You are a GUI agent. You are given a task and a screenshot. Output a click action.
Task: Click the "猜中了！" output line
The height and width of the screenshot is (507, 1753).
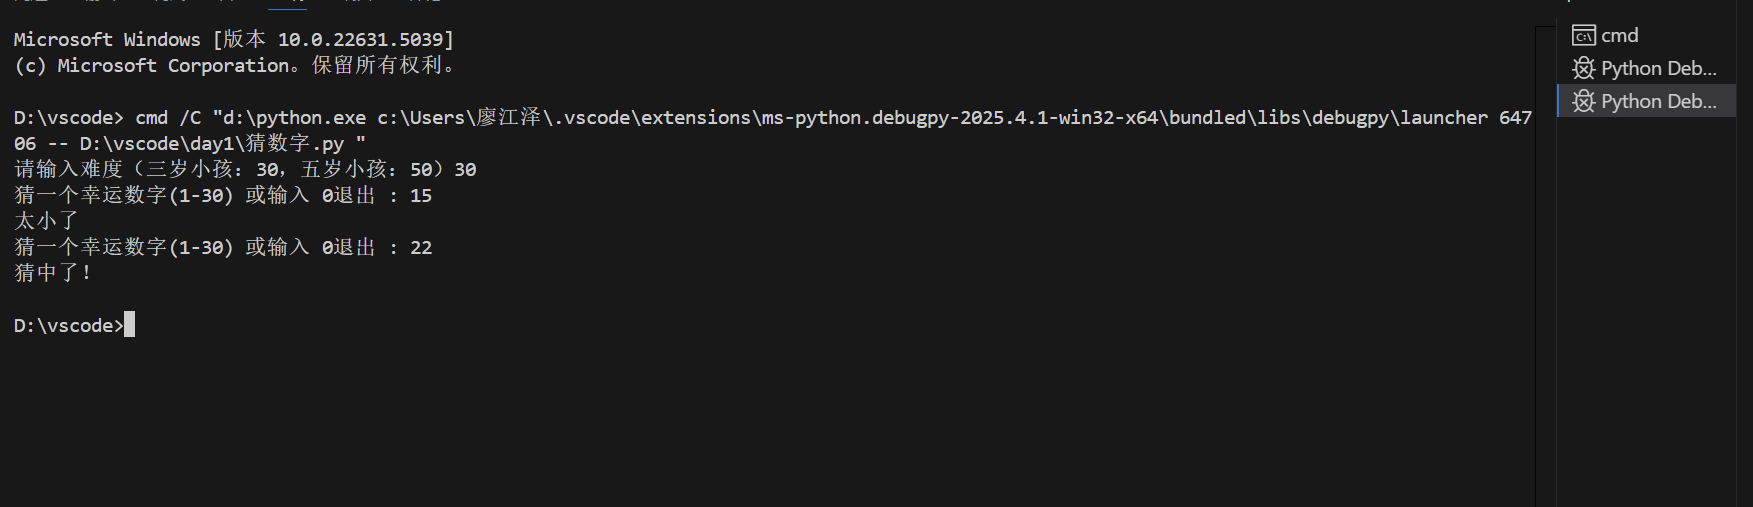pyautogui.click(x=53, y=273)
